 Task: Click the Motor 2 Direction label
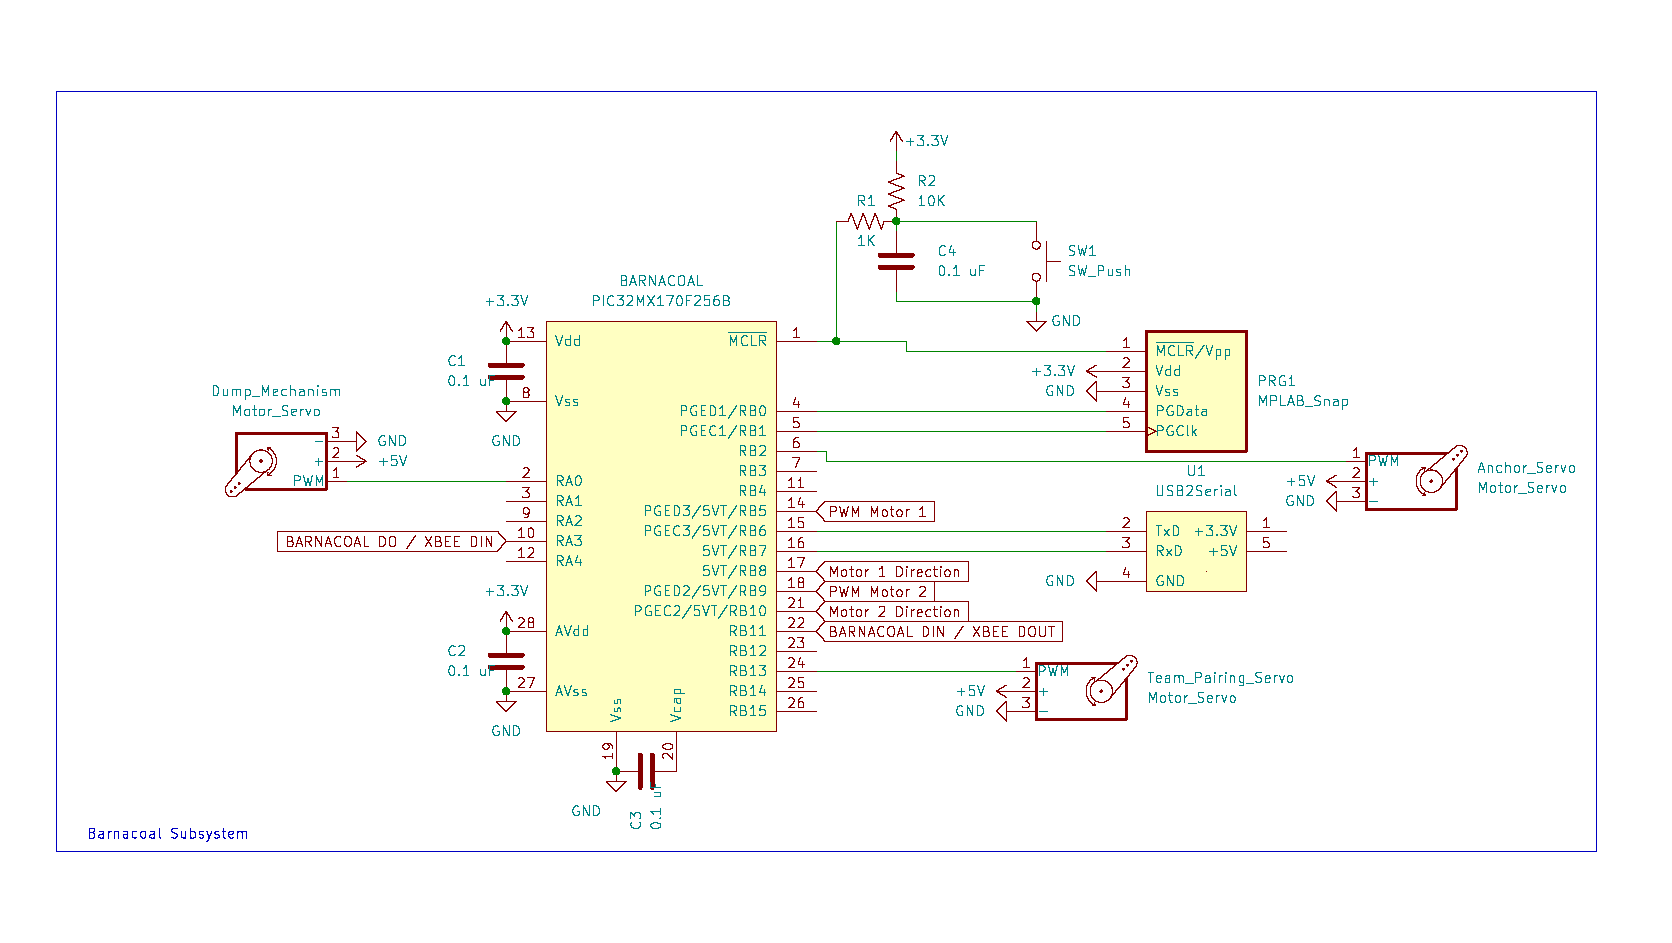893,611
